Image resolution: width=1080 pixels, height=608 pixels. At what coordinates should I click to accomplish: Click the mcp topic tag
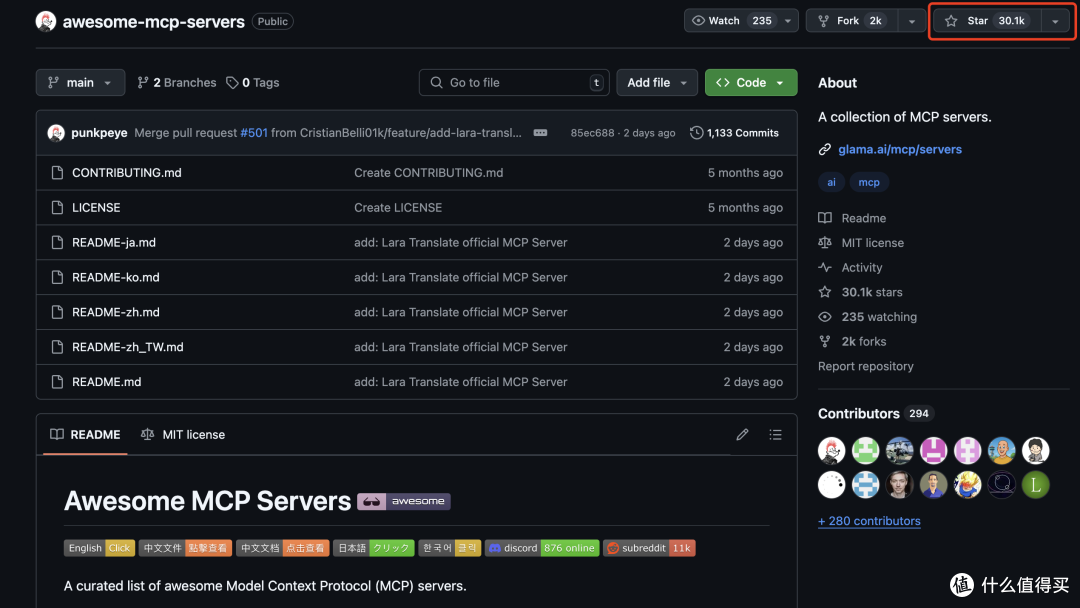click(x=869, y=182)
